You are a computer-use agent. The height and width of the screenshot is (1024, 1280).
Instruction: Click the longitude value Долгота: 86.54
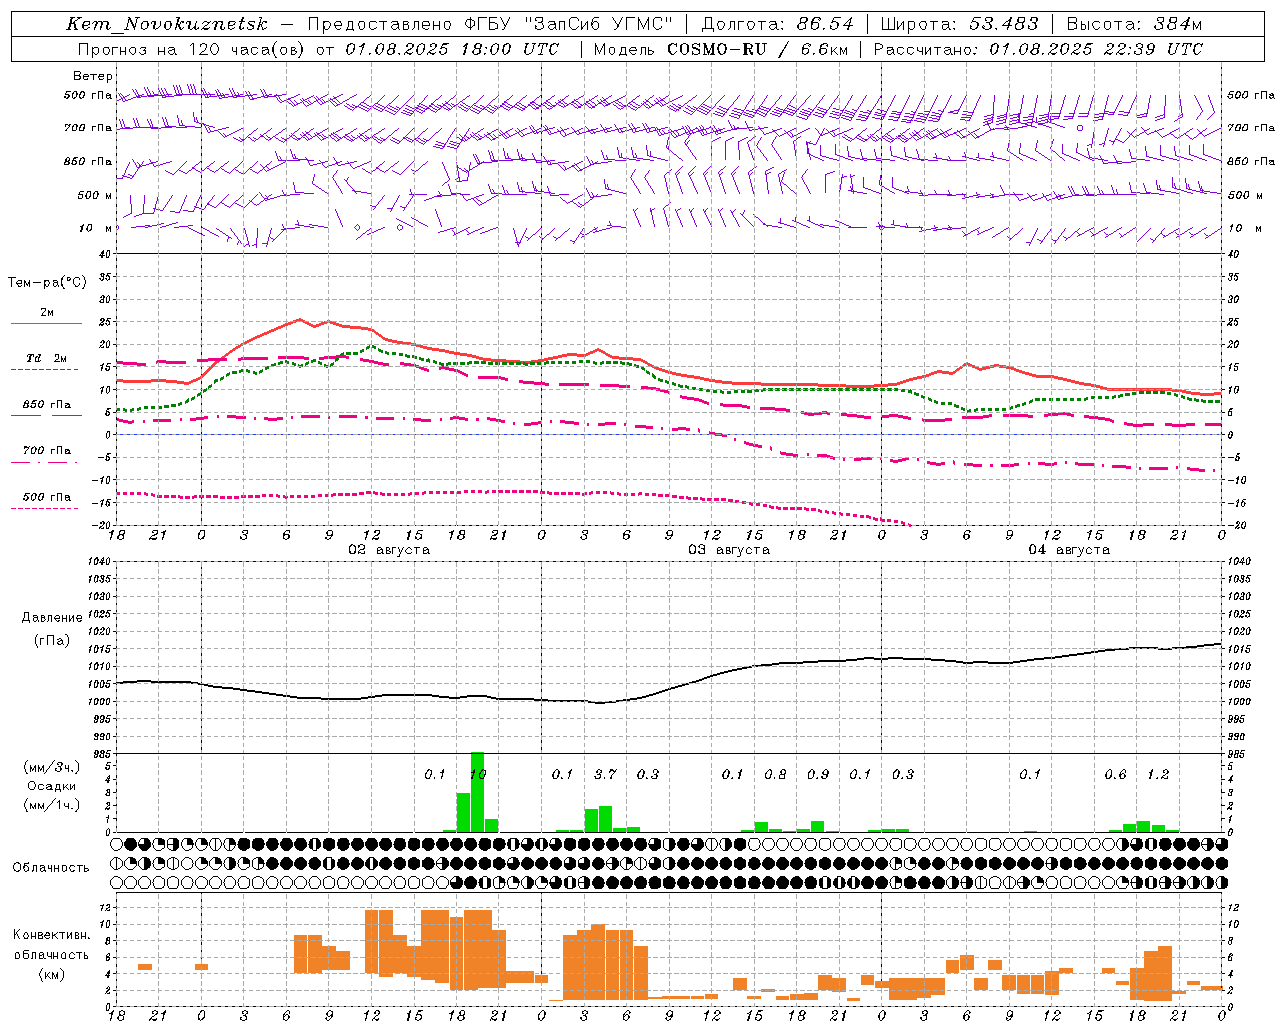click(778, 24)
